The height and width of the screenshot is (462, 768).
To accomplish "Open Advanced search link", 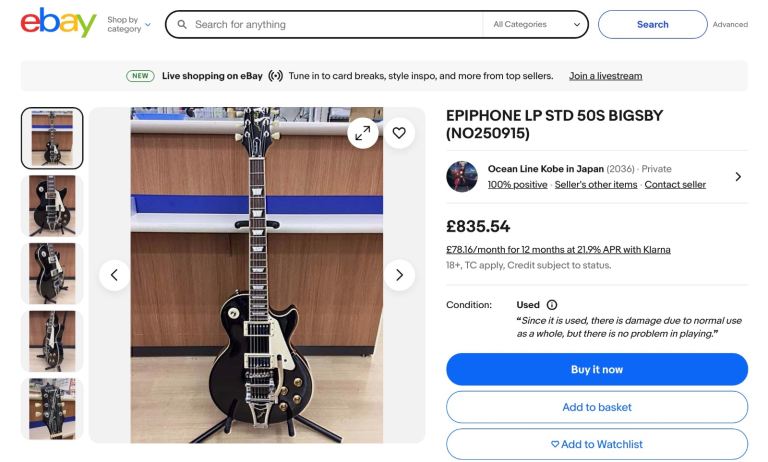I will pyautogui.click(x=730, y=24).
